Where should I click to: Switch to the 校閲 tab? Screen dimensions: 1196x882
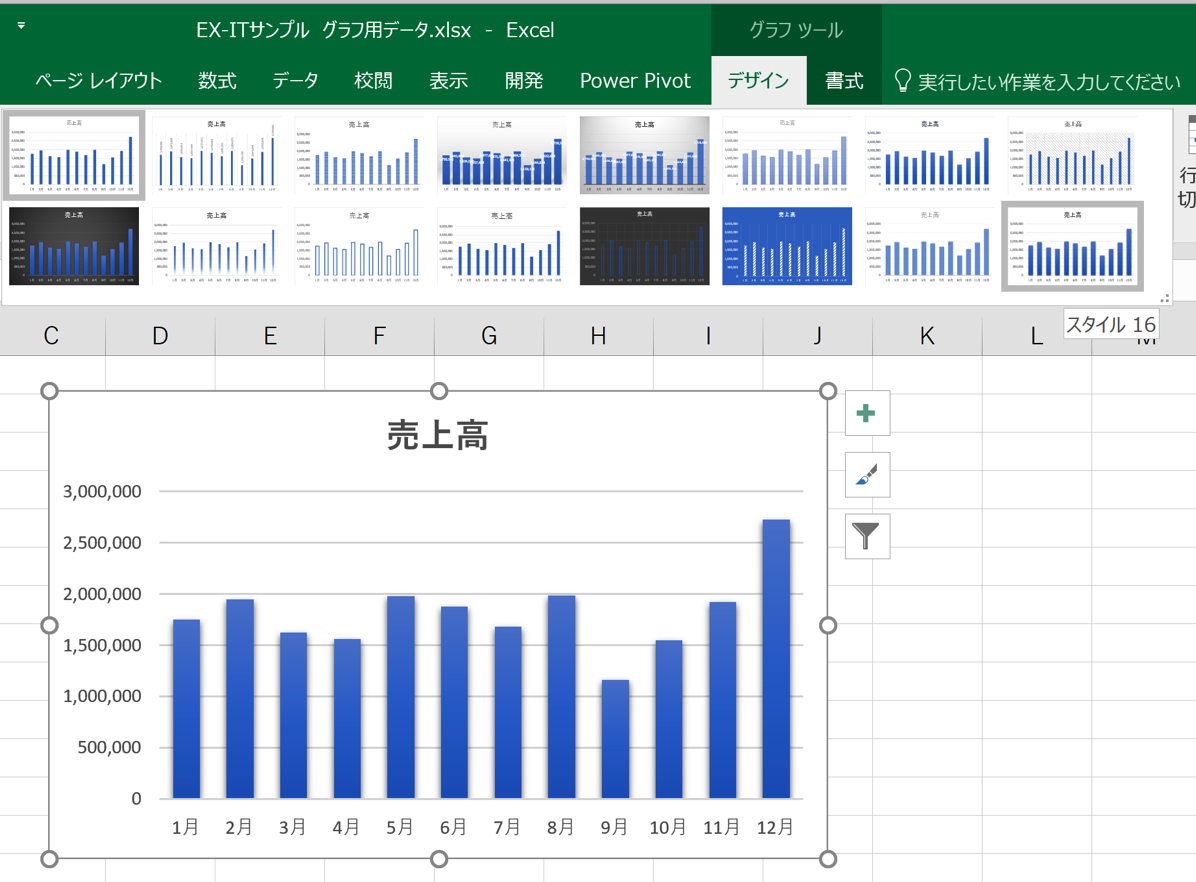coord(373,81)
